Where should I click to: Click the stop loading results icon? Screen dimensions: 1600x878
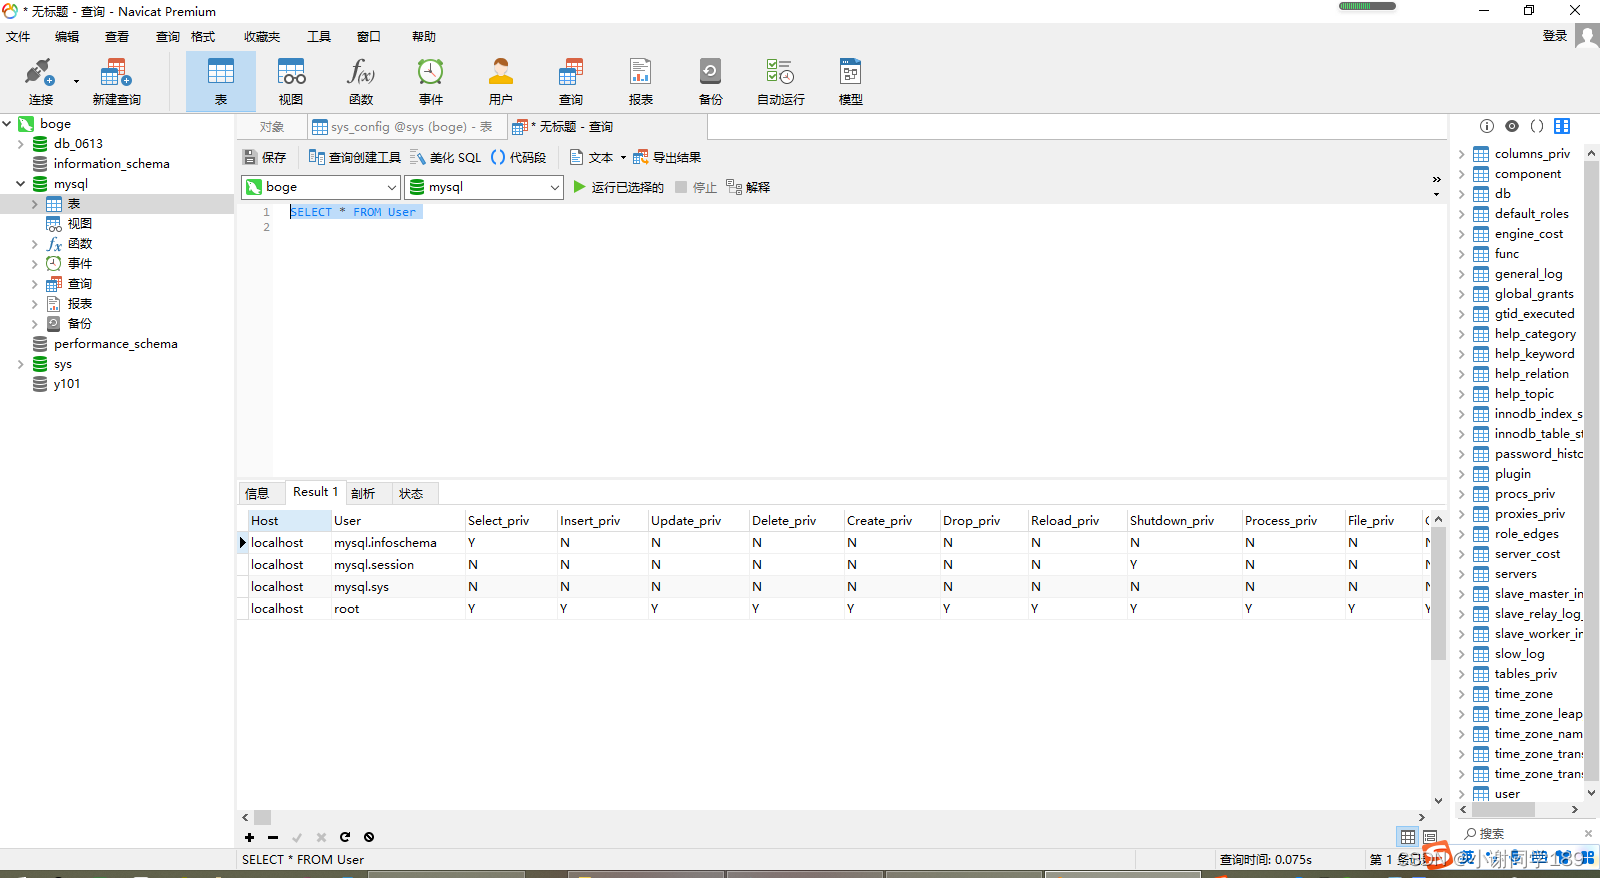(x=369, y=837)
